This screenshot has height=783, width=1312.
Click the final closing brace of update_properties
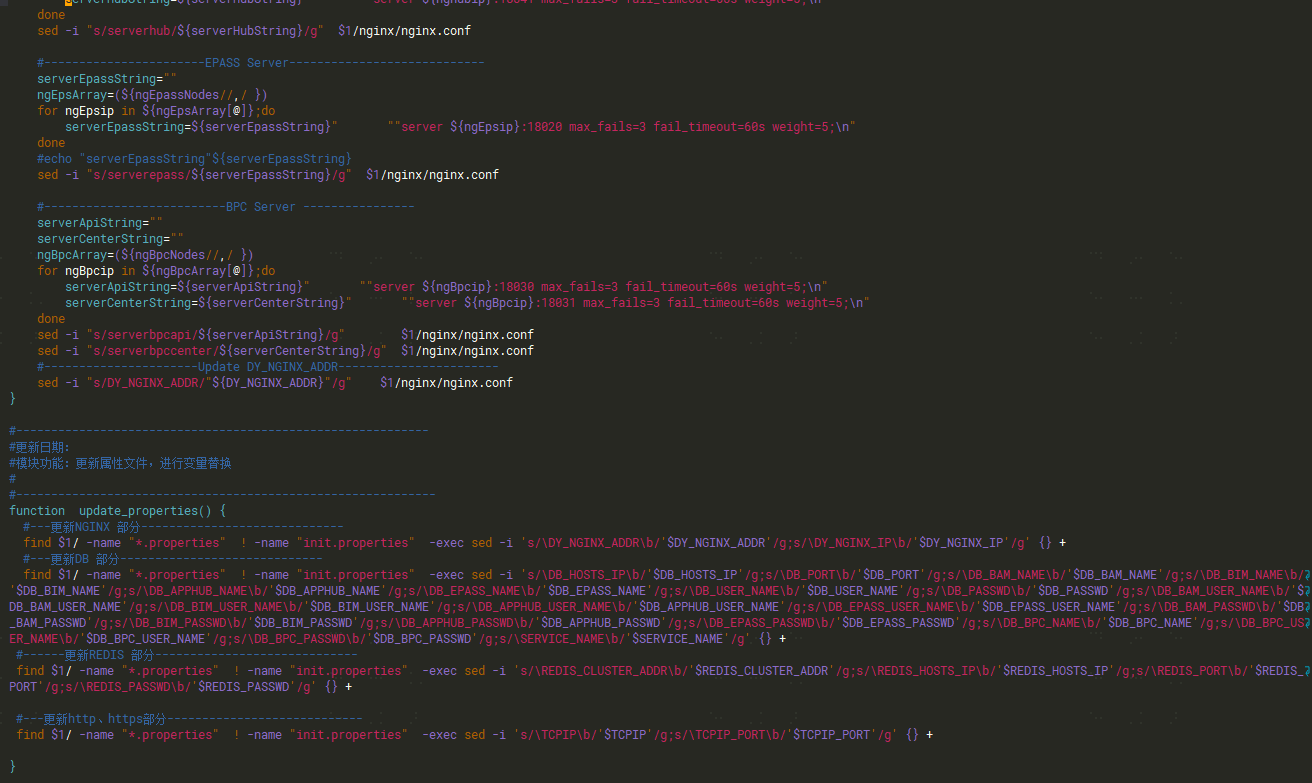[12, 767]
